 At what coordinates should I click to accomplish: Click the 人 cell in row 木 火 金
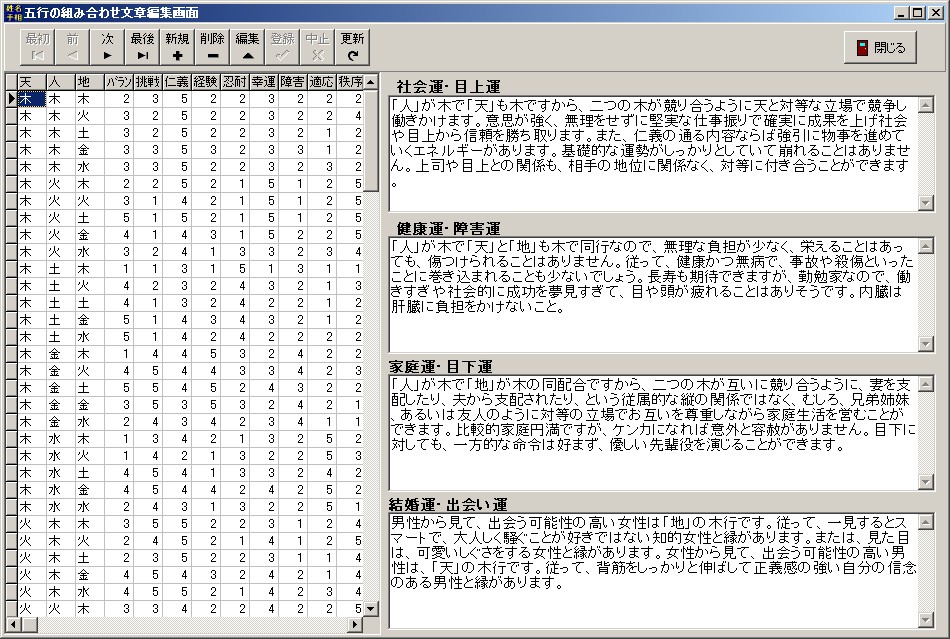click(x=61, y=234)
